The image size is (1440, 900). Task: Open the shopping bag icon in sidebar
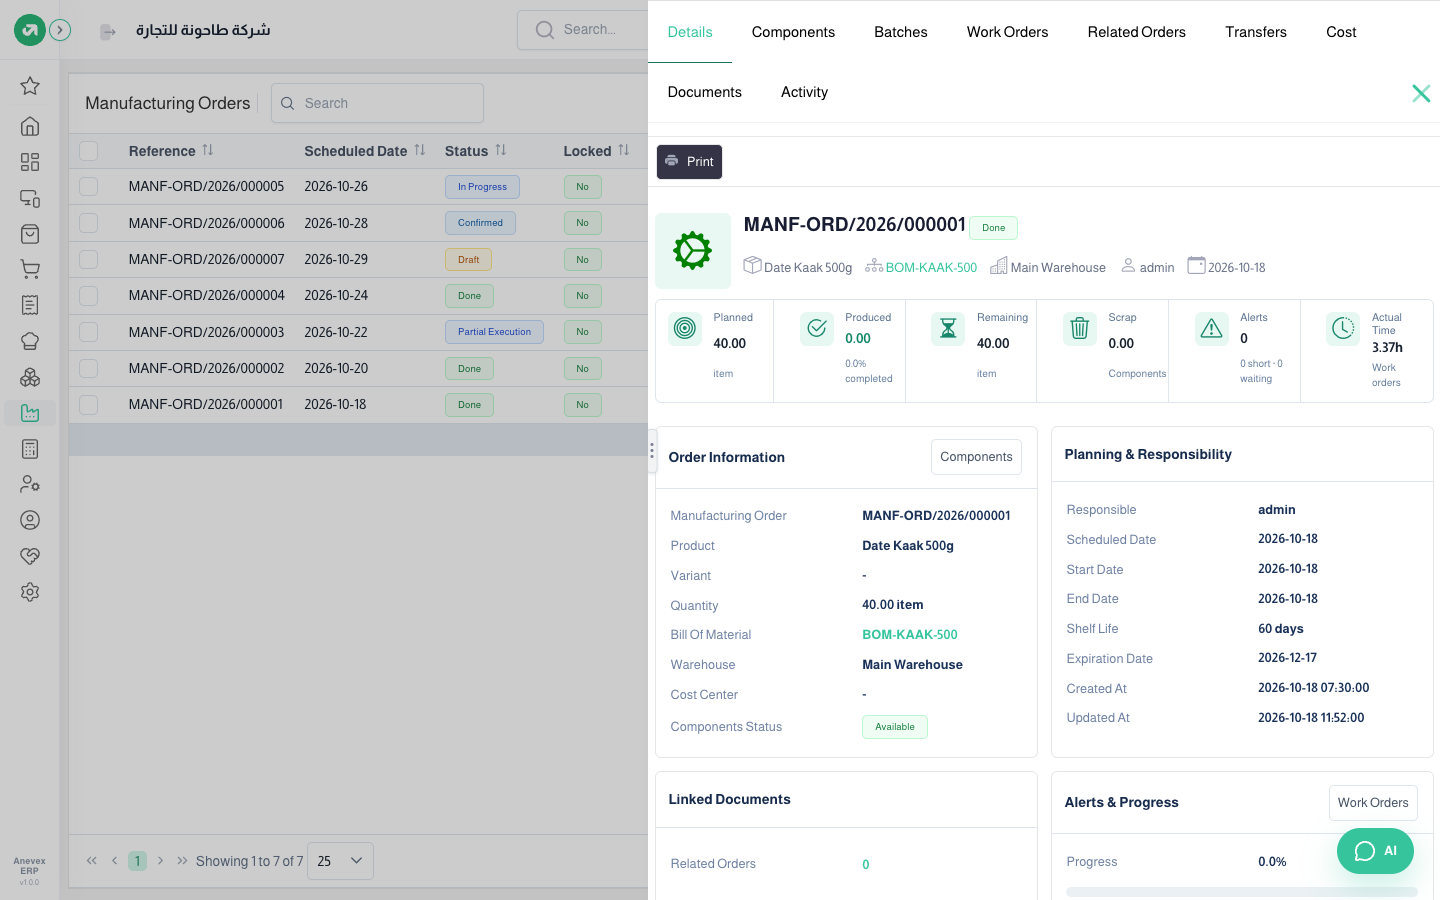point(30,234)
